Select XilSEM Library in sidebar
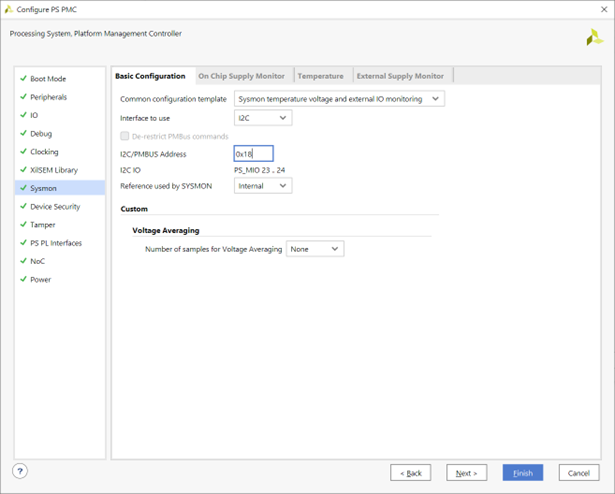The width and height of the screenshot is (615, 494). [60, 170]
